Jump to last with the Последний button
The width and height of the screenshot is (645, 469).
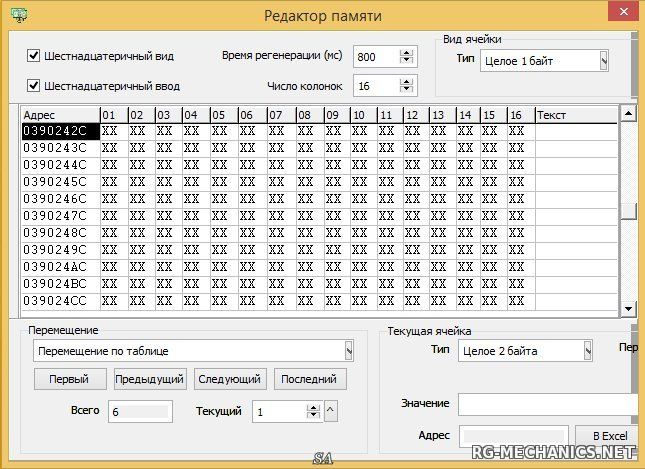click(313, 379)
